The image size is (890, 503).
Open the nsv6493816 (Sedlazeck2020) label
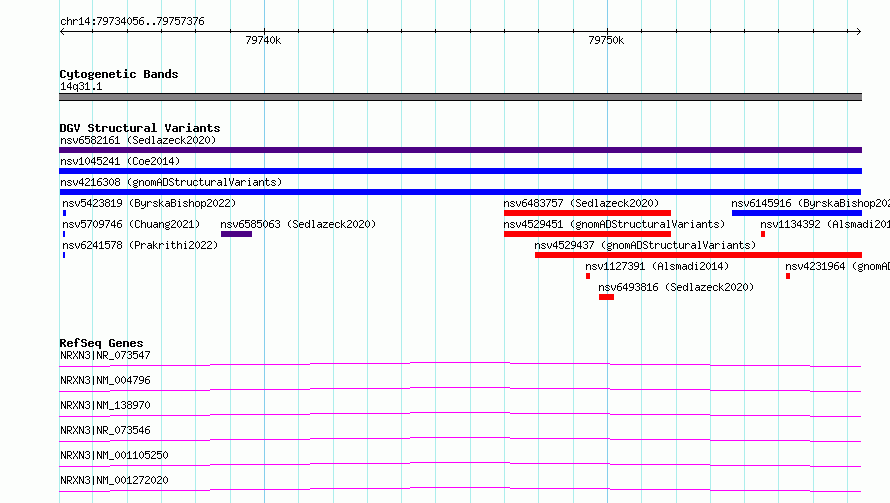(x=676, y=287)
